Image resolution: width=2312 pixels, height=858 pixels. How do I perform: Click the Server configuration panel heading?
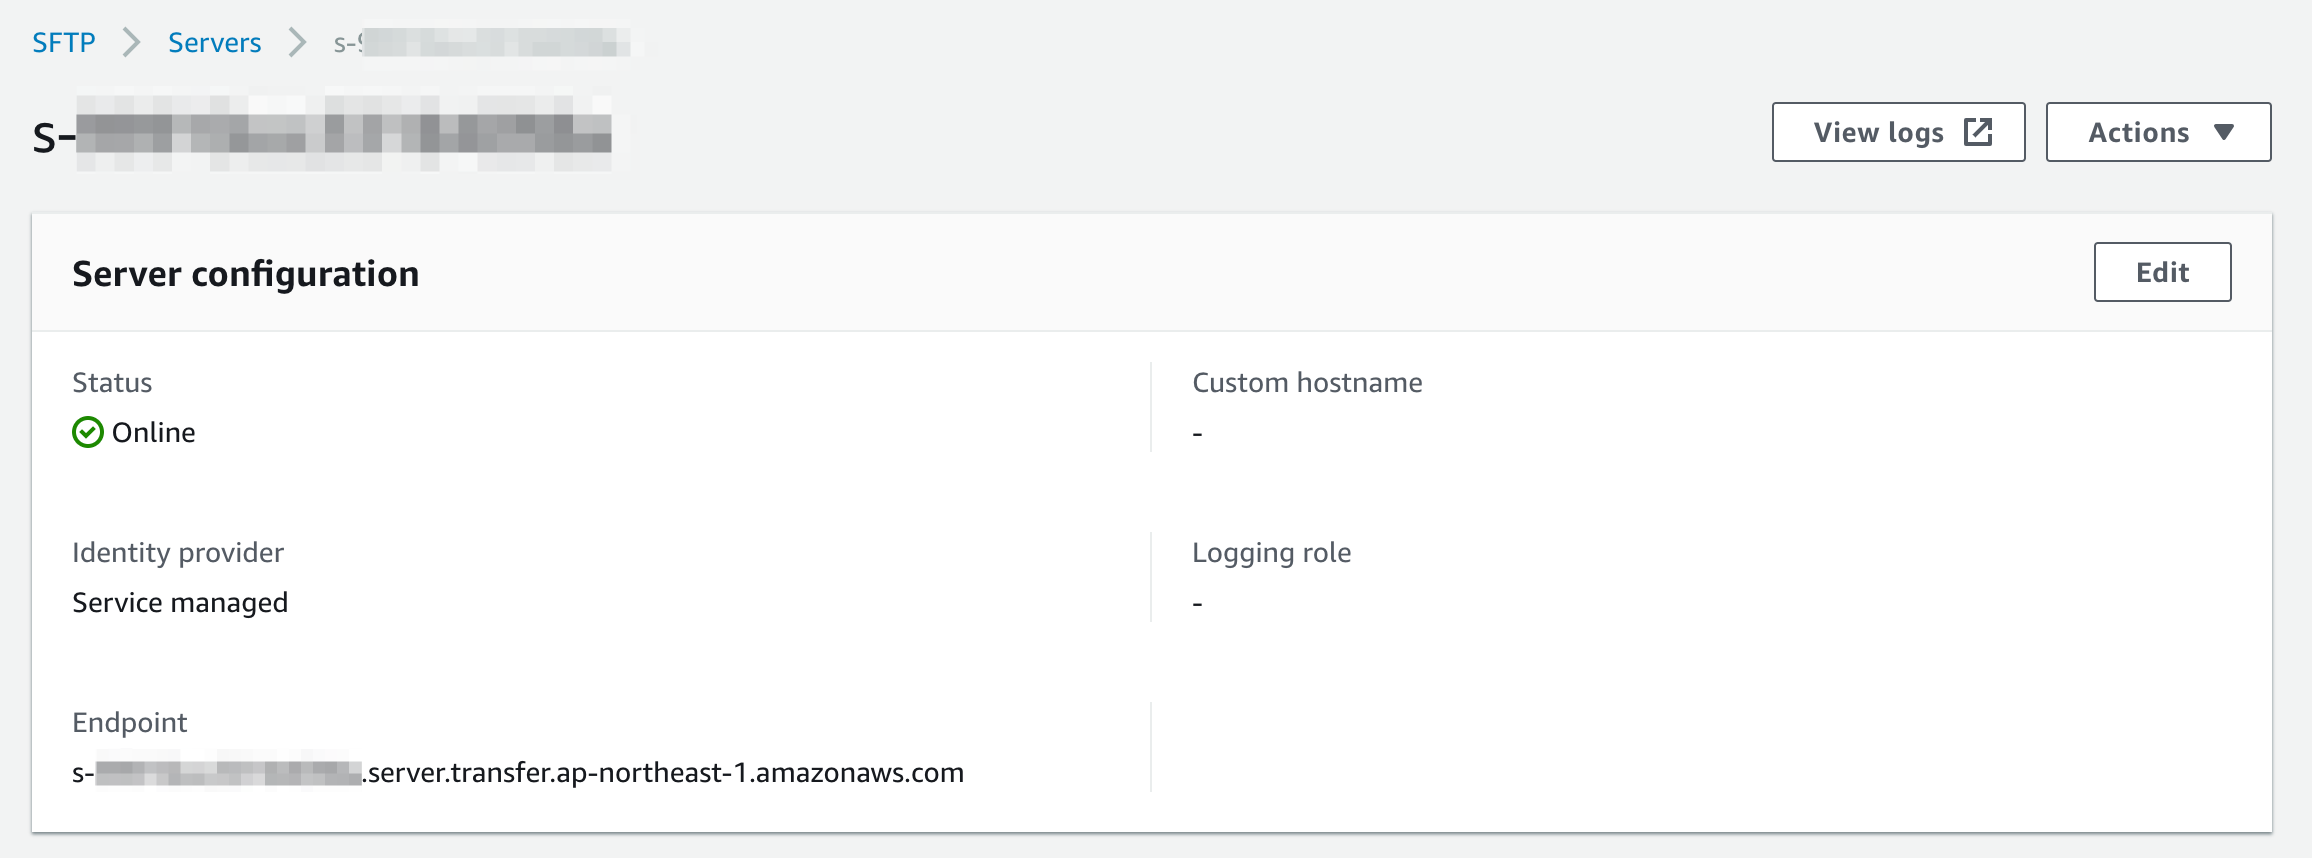click(x=246, y=274)
